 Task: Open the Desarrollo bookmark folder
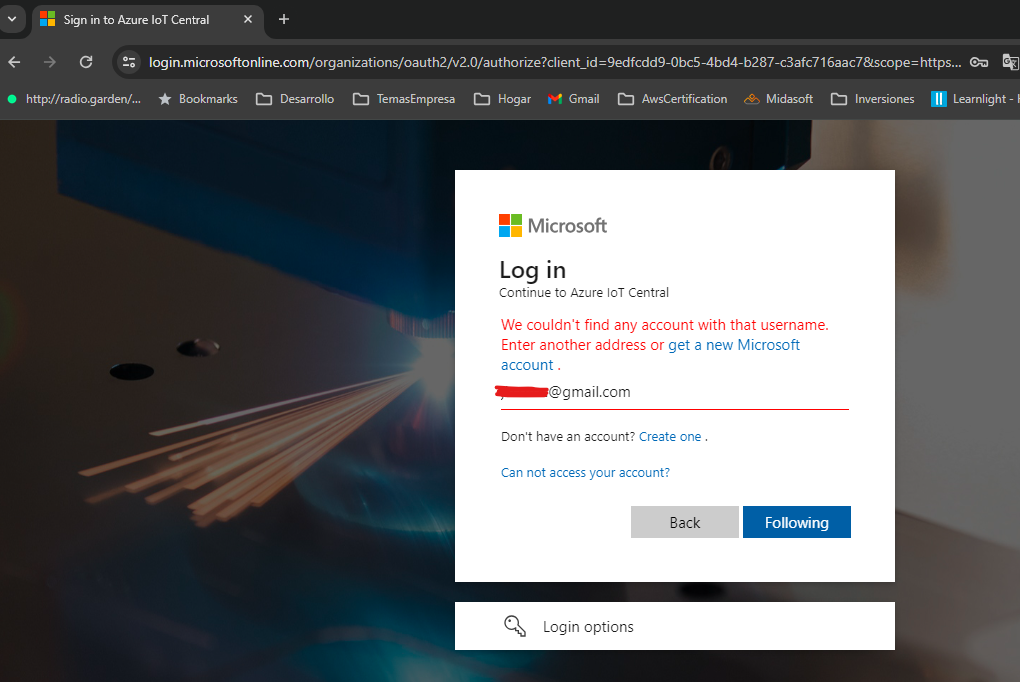click(295, 99)
